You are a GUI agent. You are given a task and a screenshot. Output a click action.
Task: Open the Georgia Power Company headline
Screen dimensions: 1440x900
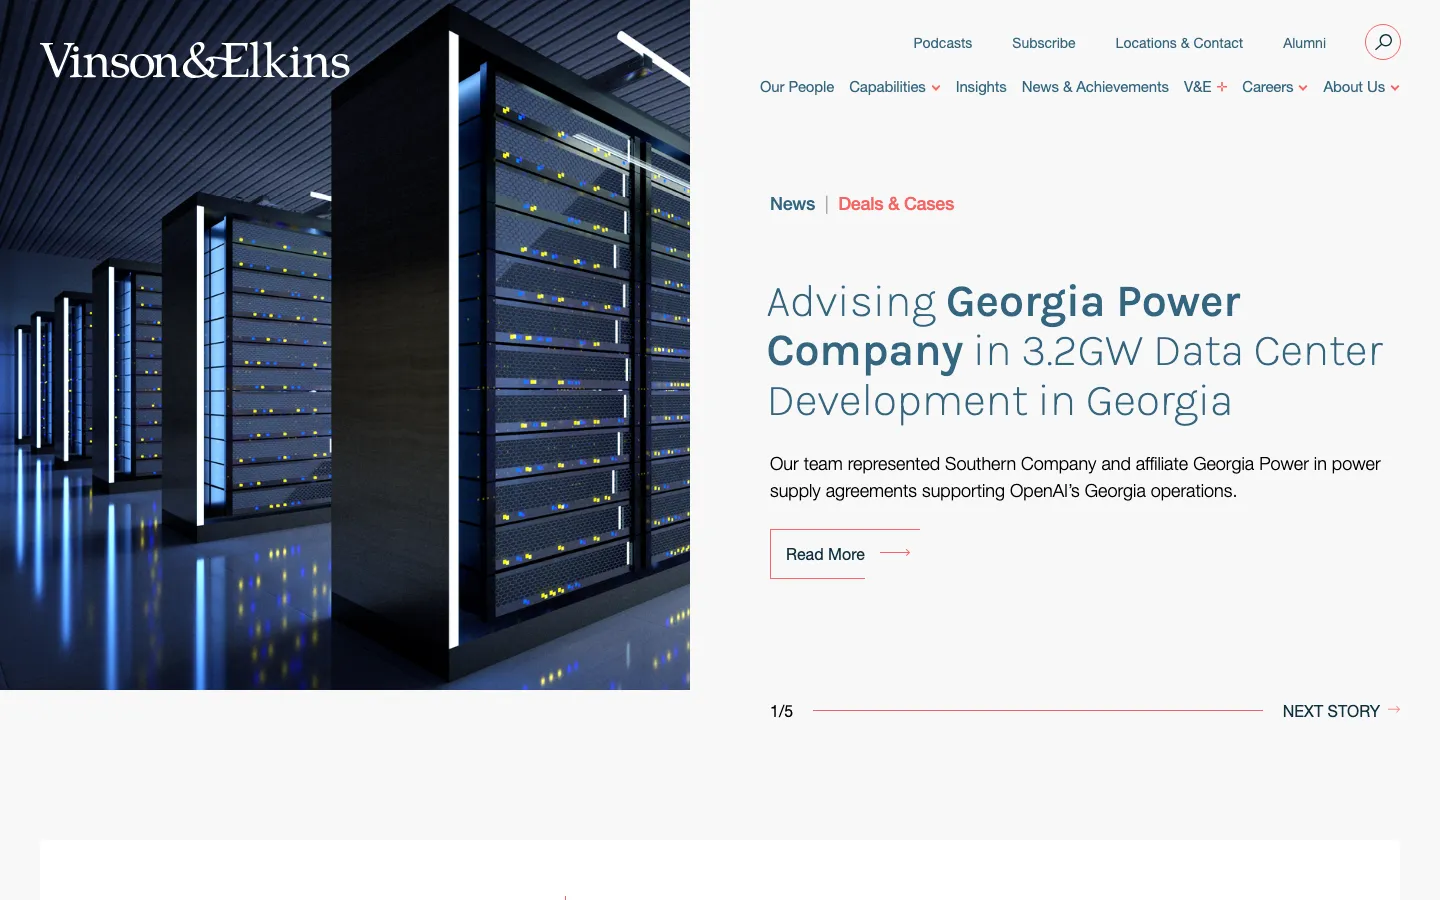pos(1075,352)
